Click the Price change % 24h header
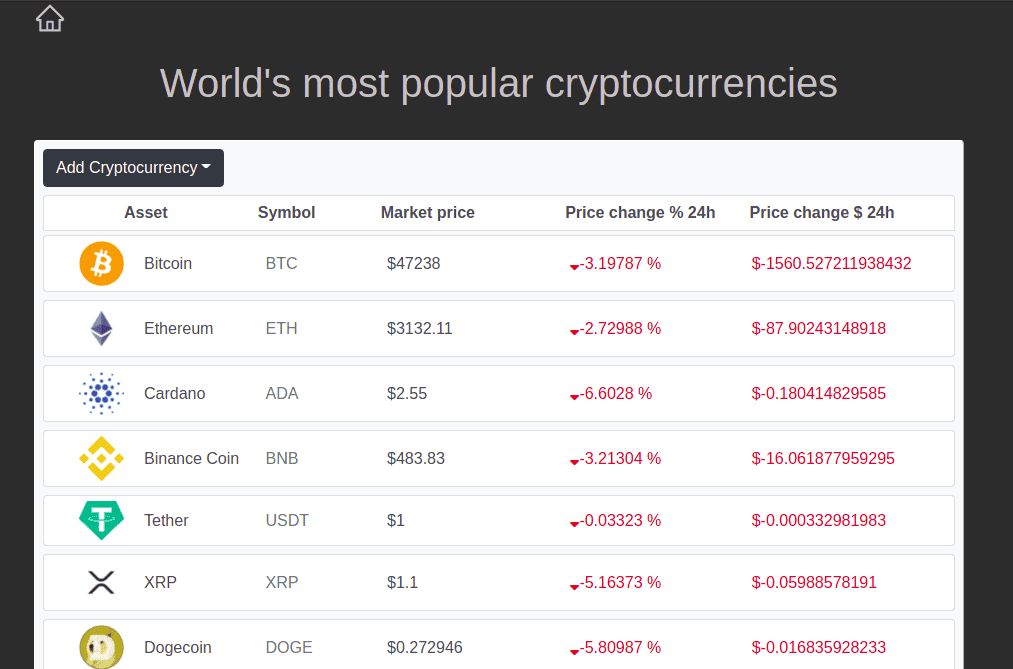Viewport: 1013px width, 669px height. [x=640, y=213]
